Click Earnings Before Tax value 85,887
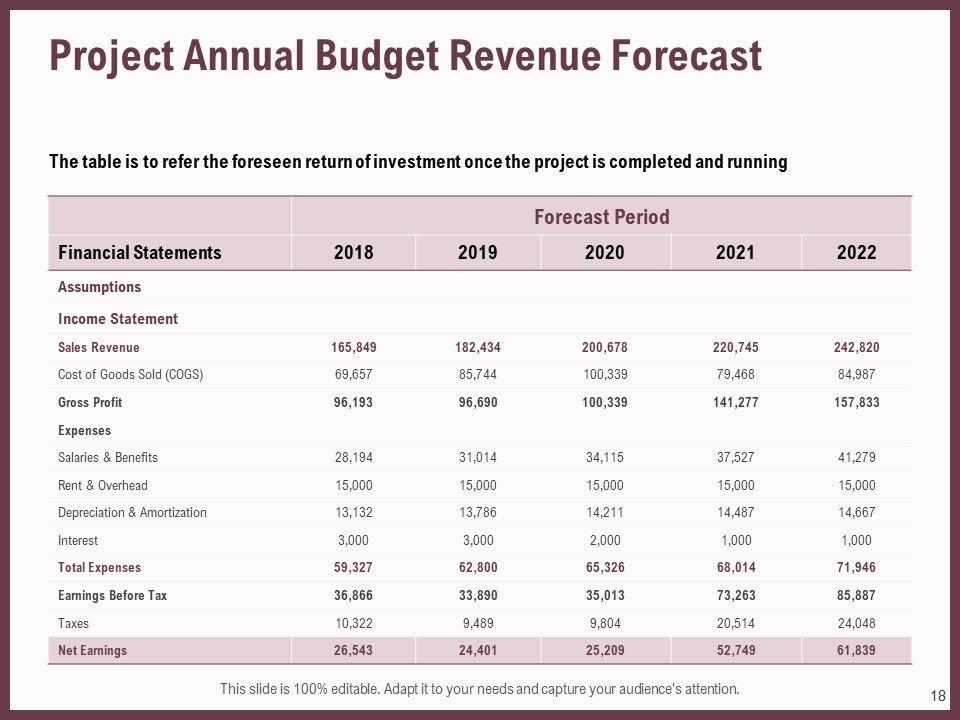Screen dimensions: 960x720 click(855, 595)
